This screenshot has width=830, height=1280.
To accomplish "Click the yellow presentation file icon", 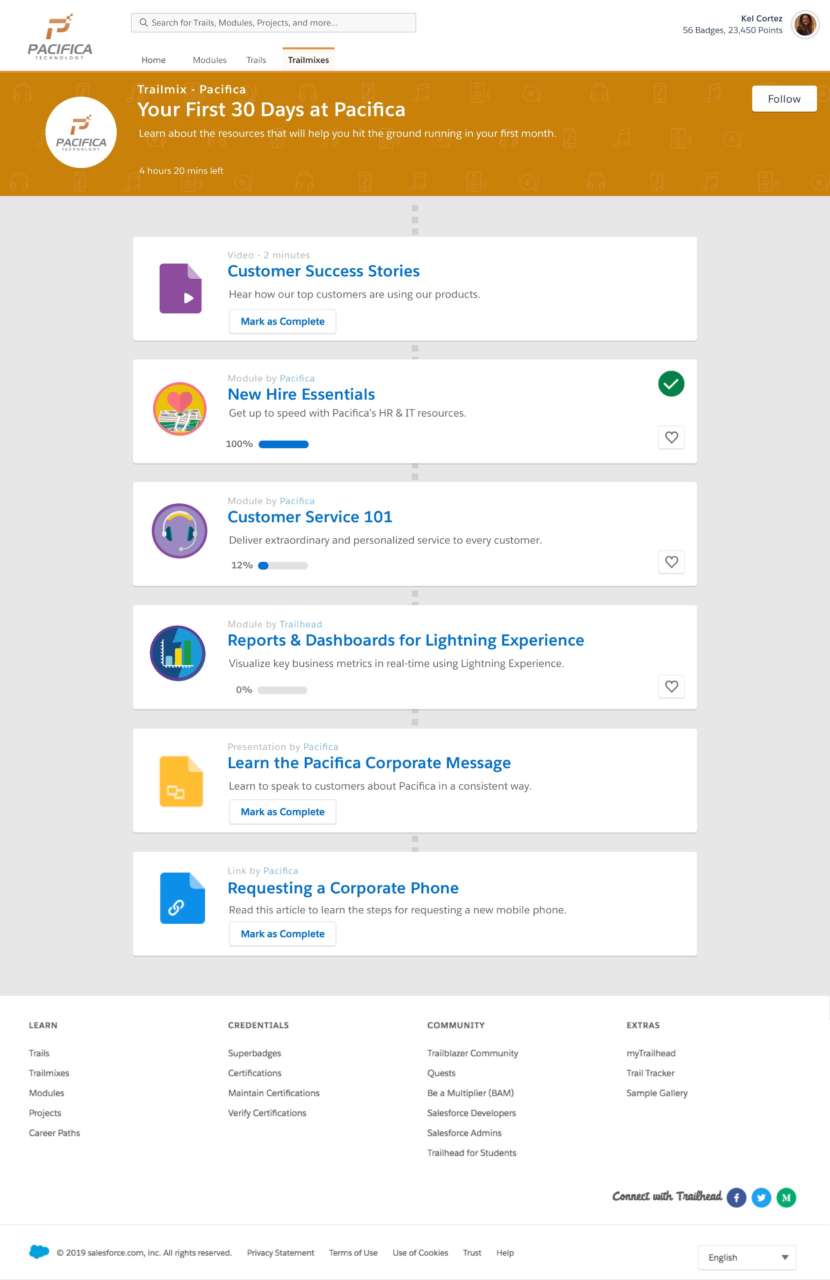I will tap(181, 781).
